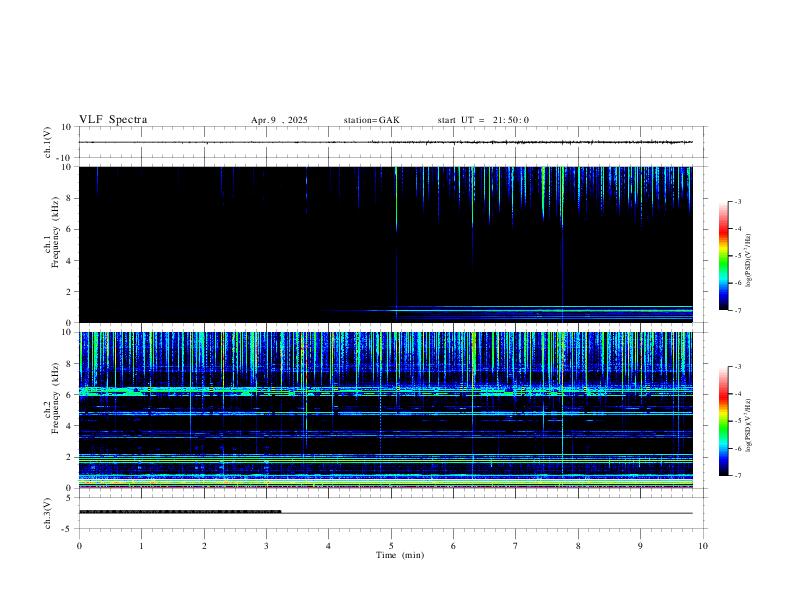This screenshot has width=792, height=612.
Task: Click inside the ch.2 spectrogram panel
Action: [385, 410]
